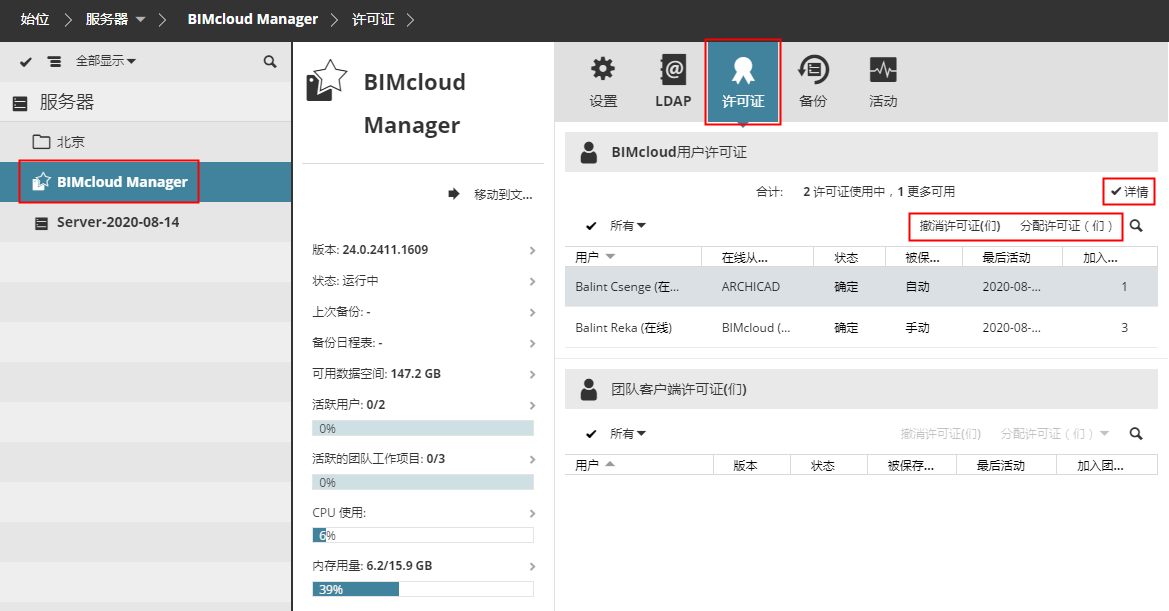
Task: Toggle the checkmark beside 所有 in team client licenses
Action: pos(591,434)
